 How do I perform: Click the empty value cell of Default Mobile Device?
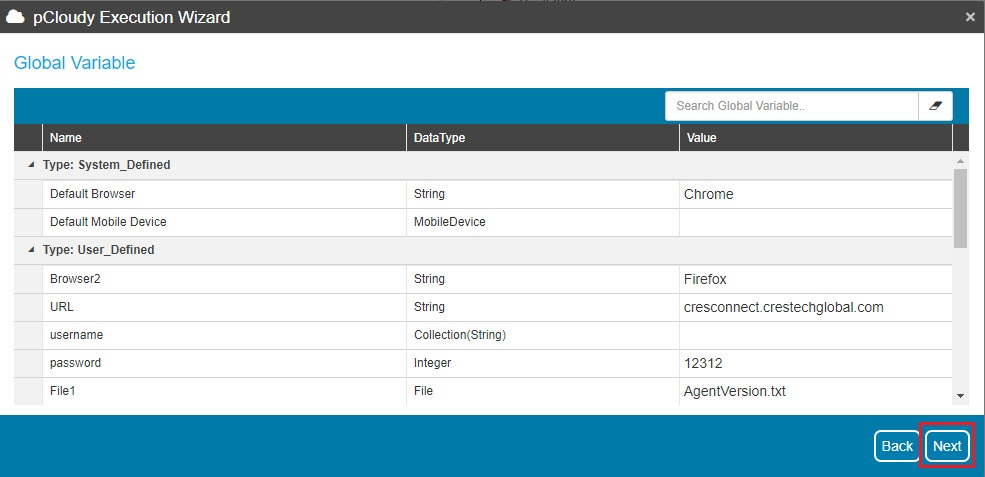click(x=816, y=222)
